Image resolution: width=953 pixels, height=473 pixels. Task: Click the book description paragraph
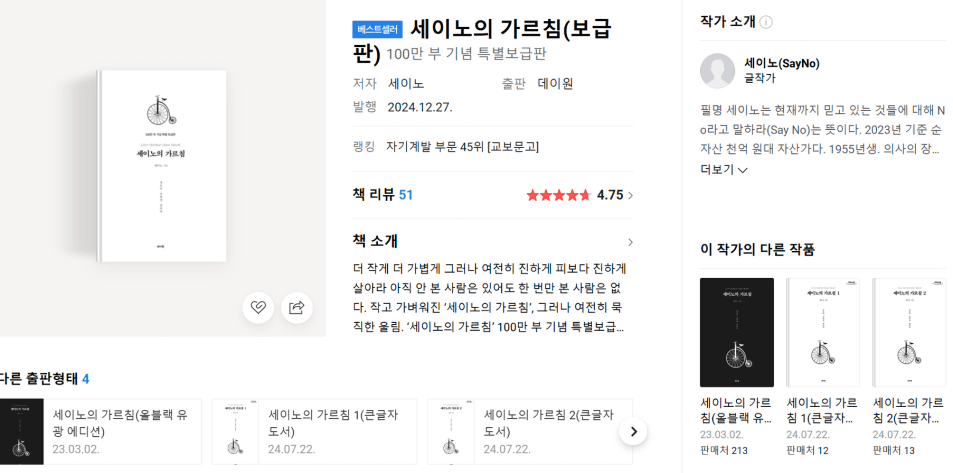(x=490, y=298)
